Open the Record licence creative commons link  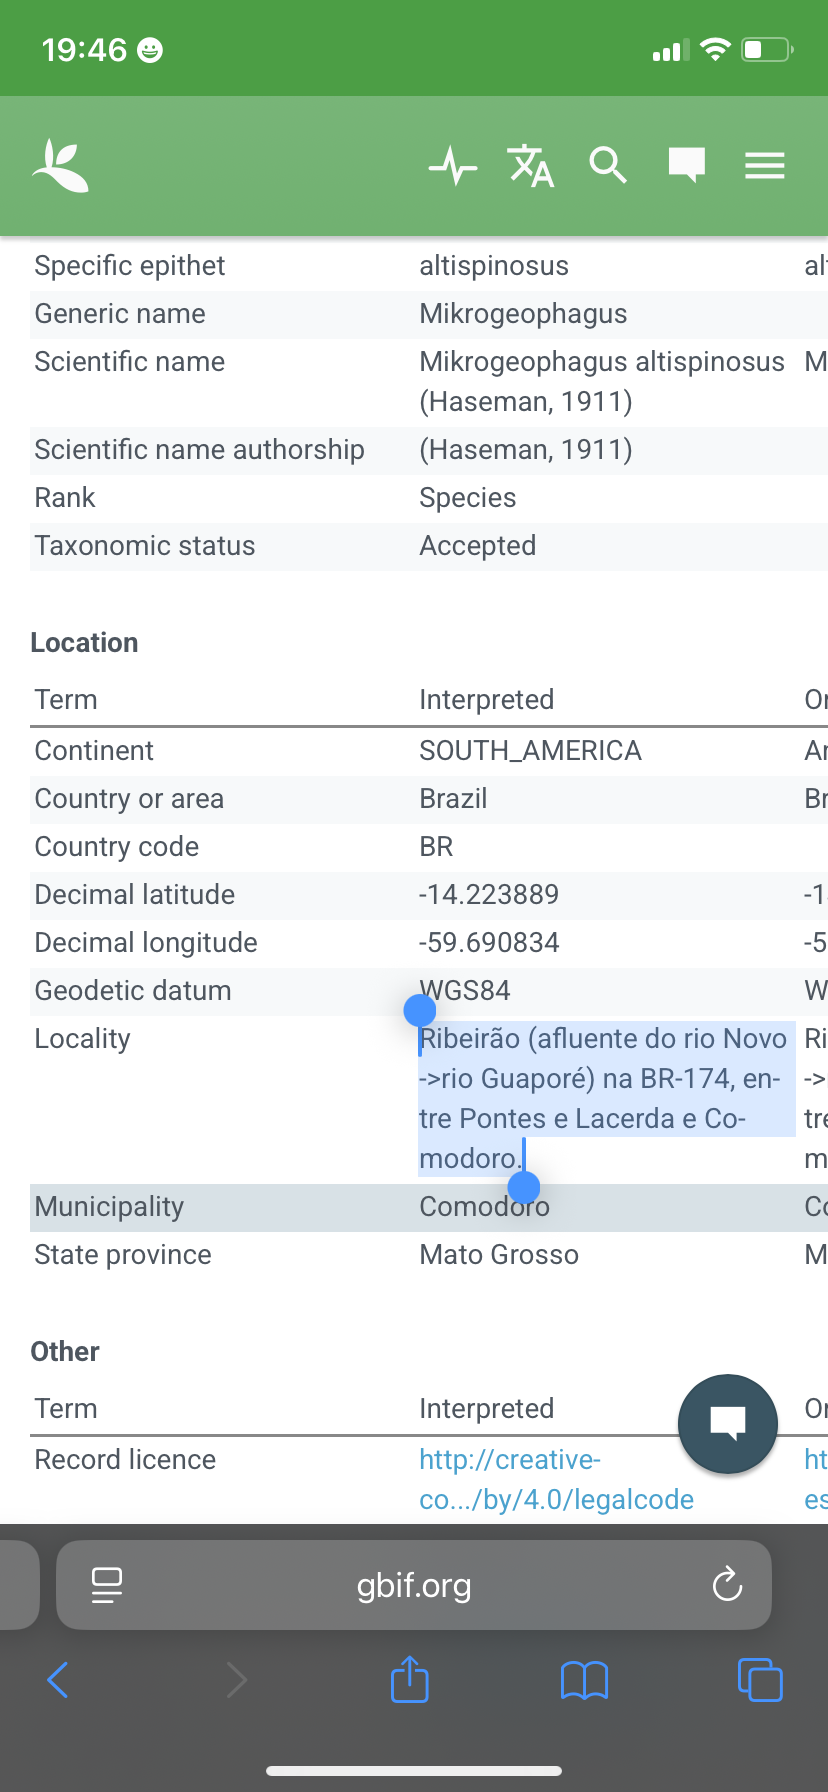555,1479
